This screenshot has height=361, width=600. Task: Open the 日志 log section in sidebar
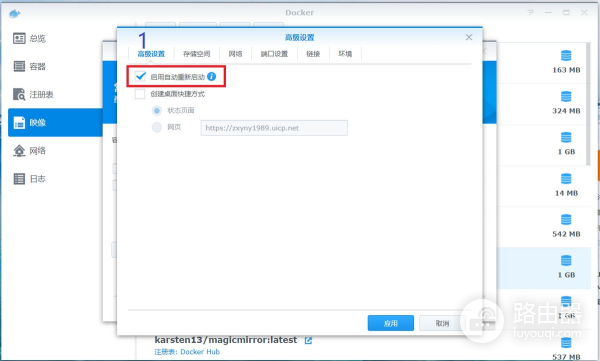coord(29,178)
